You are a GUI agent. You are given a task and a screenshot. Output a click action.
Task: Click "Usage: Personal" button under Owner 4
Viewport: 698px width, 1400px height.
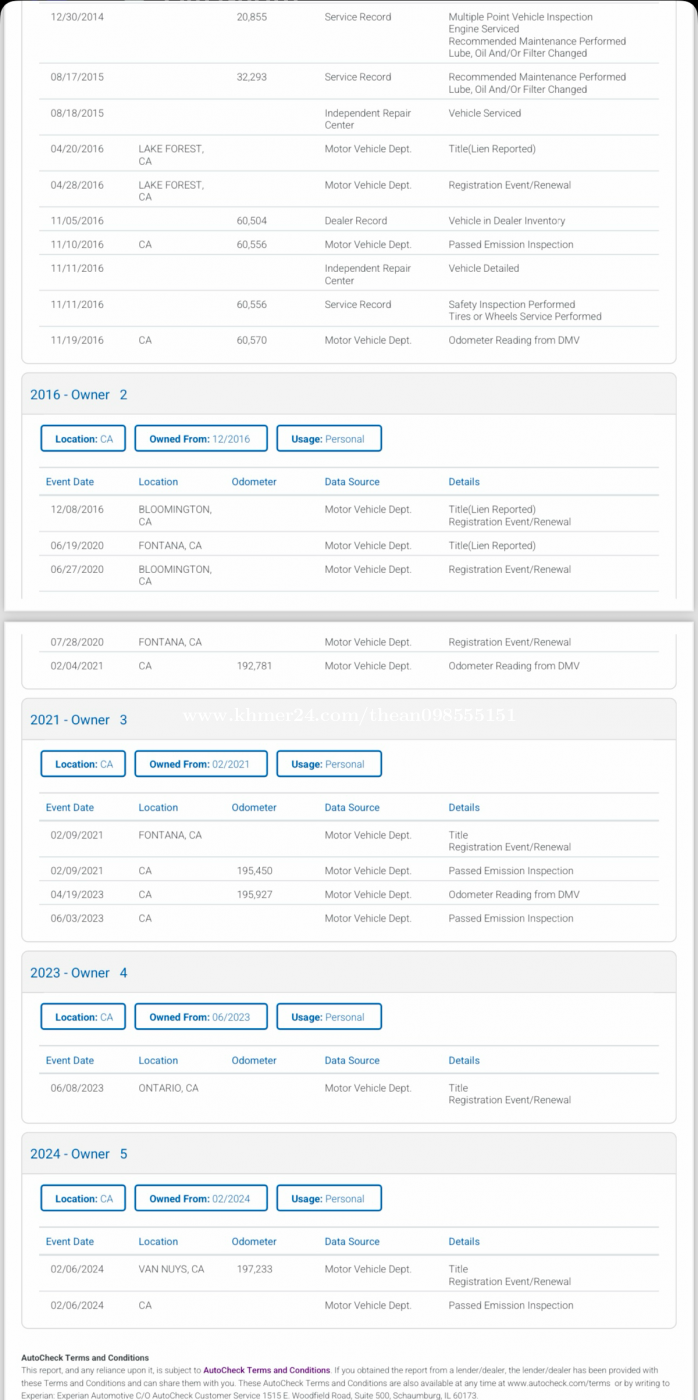coord(329,1017)
